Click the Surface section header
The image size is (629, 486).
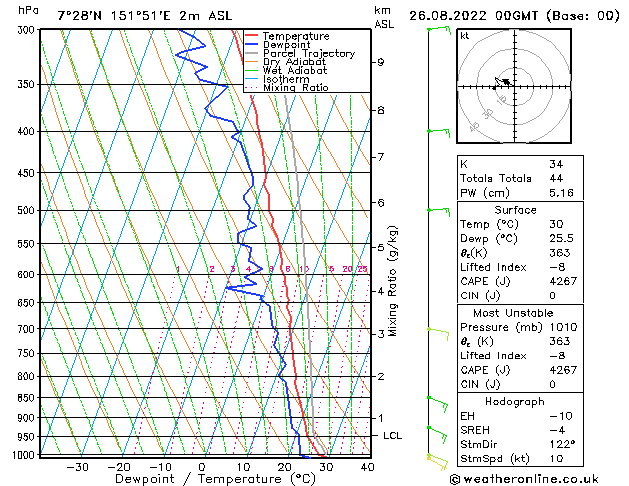click(515, 210)
